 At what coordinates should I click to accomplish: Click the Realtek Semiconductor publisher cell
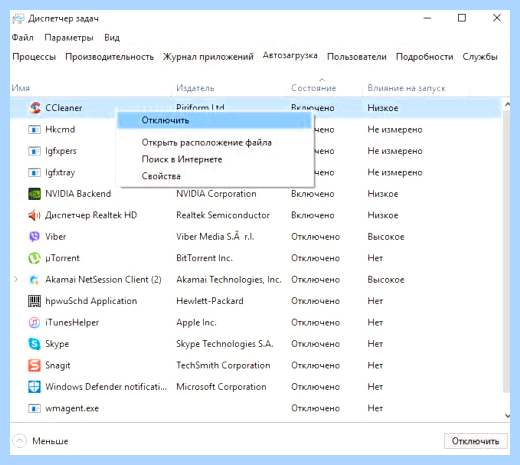223,215
